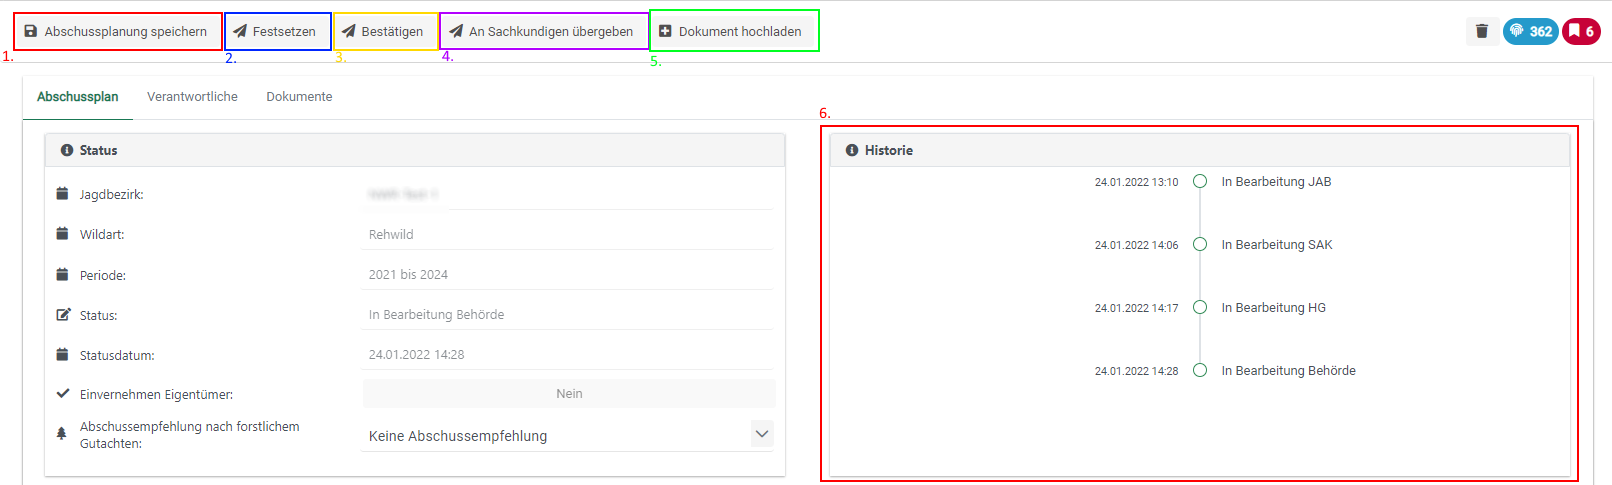Click the info icon in Status header

pyautogui.click(x=67, y=150)
